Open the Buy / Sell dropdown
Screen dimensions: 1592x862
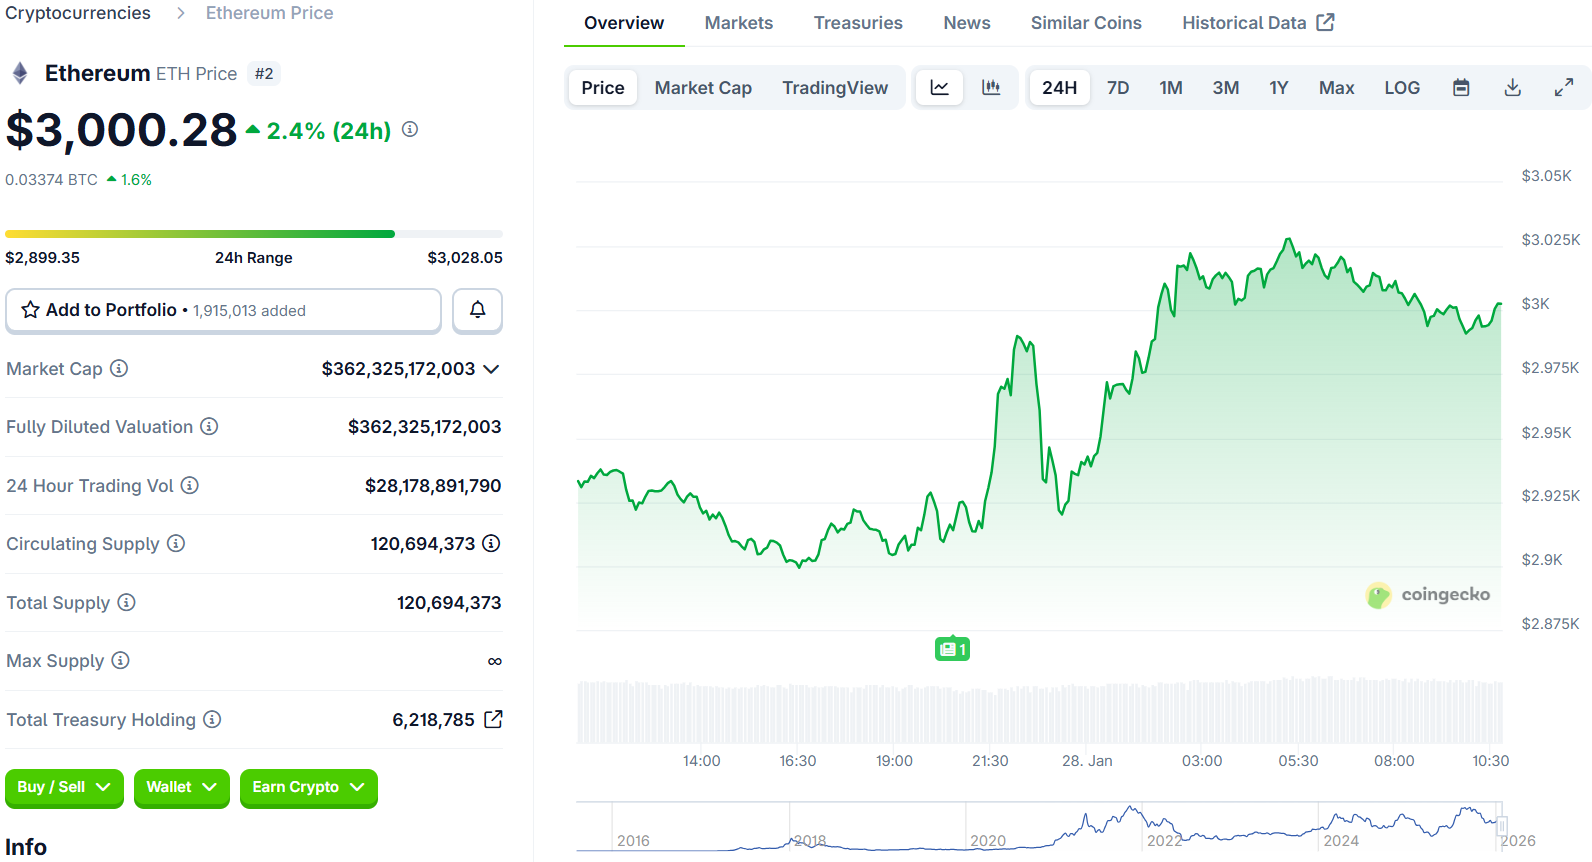(64, 788)
